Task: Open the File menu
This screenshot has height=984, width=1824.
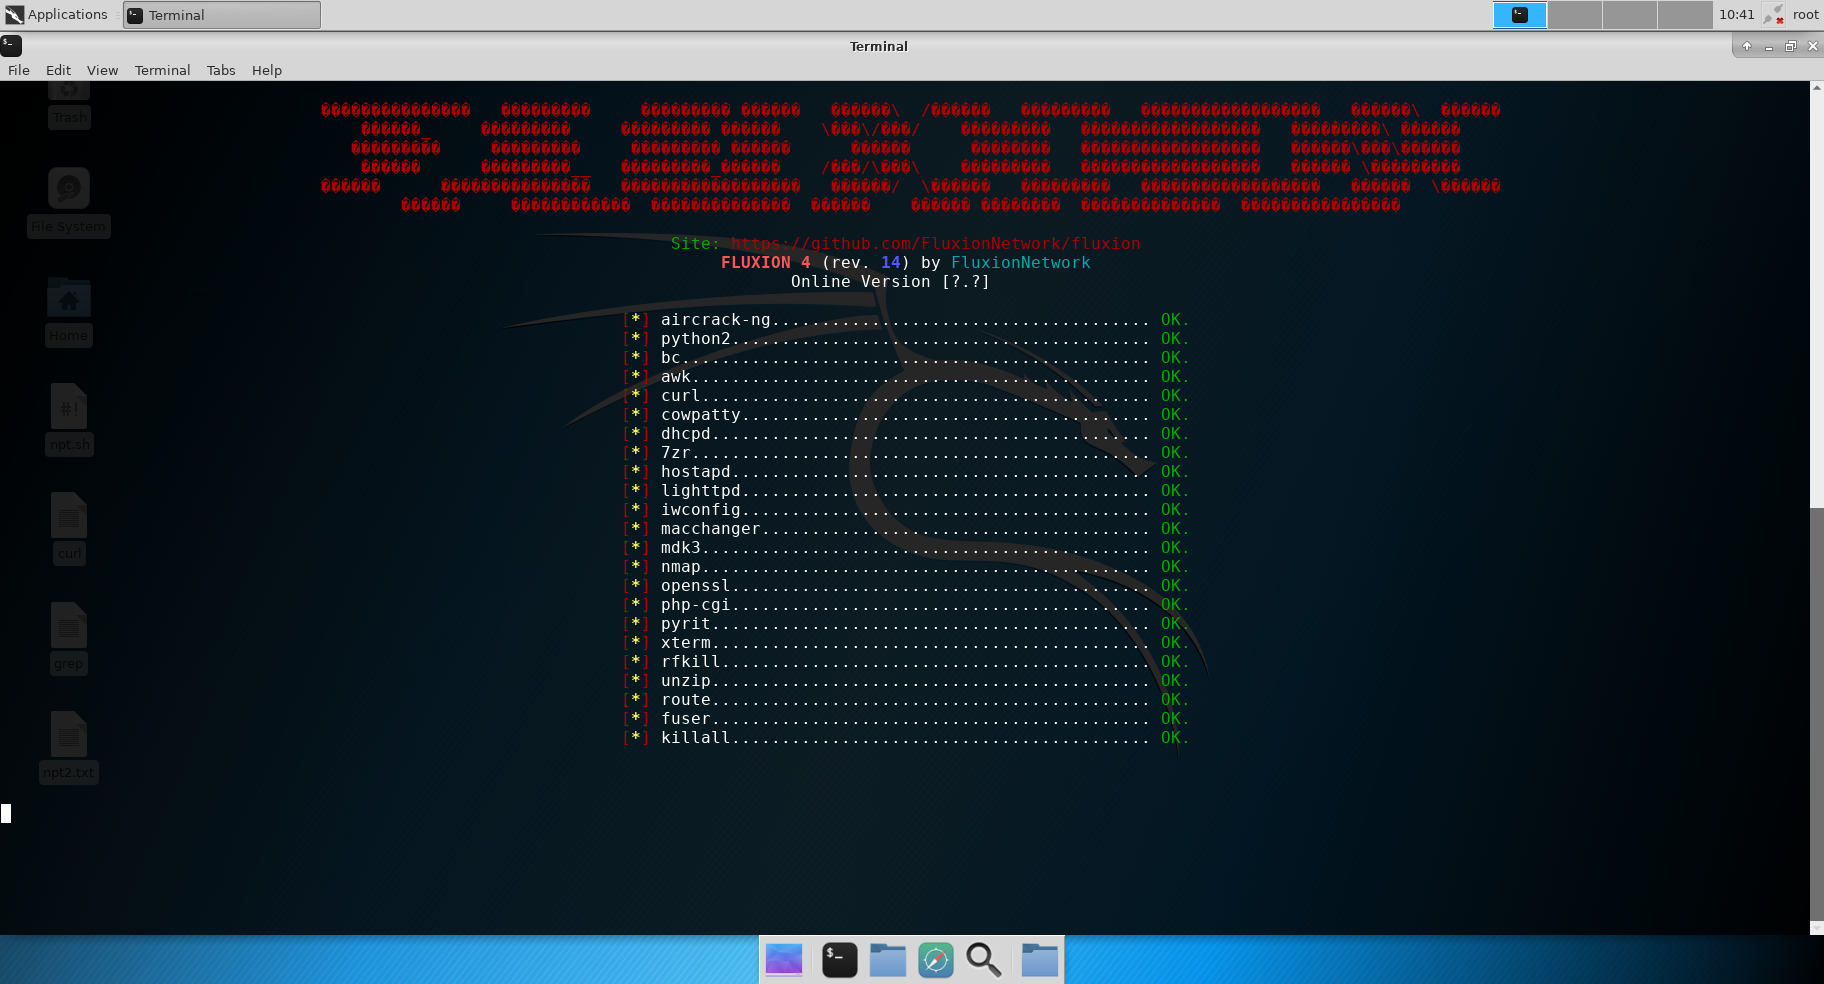Action: pos(19,70)
